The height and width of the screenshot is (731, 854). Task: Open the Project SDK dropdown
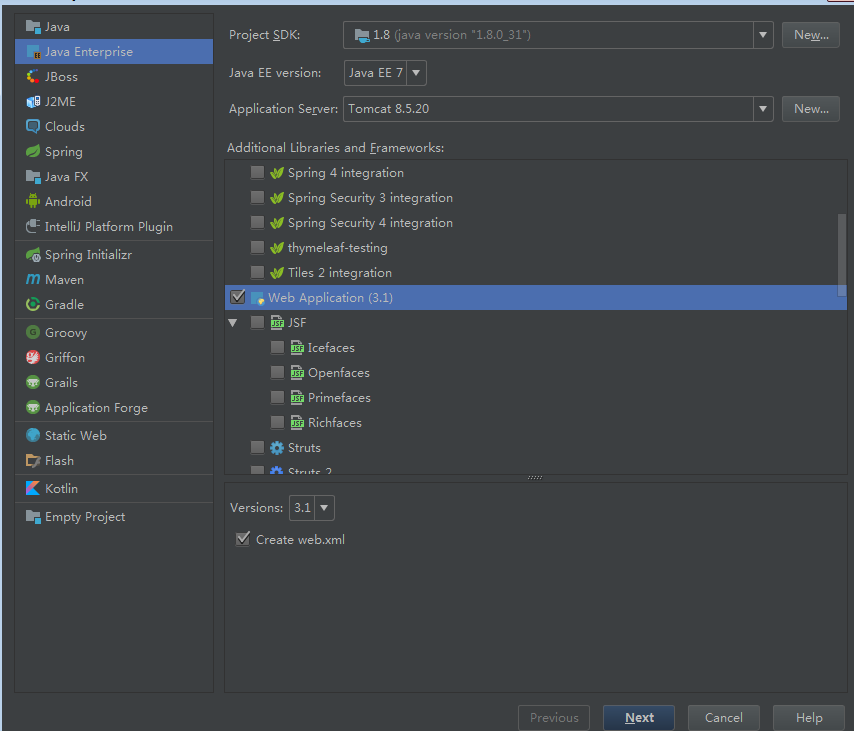click(763, 35)
